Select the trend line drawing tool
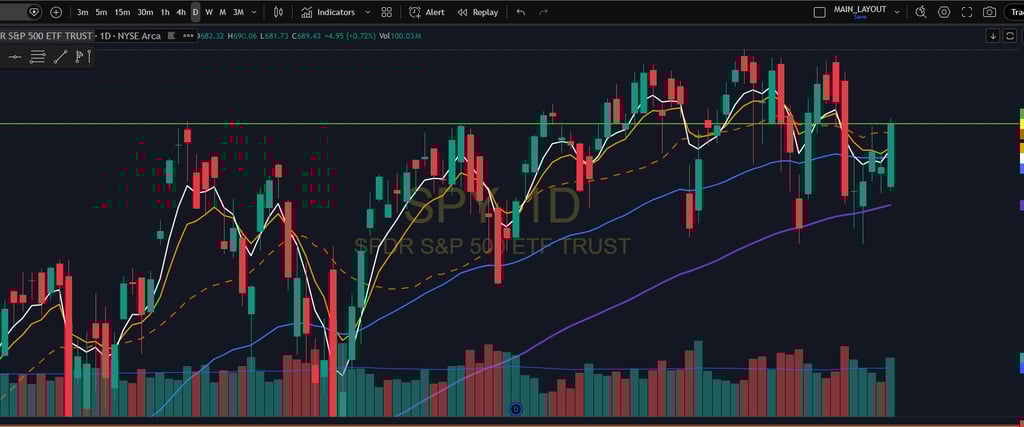Viewport: 1024px width, 427px height. pos(60,57)
